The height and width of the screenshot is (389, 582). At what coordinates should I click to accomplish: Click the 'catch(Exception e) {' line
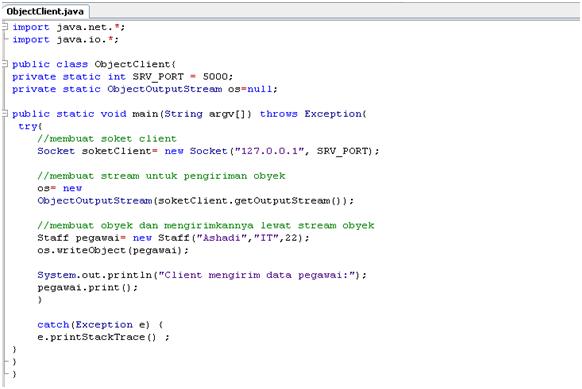click(100, 325)
